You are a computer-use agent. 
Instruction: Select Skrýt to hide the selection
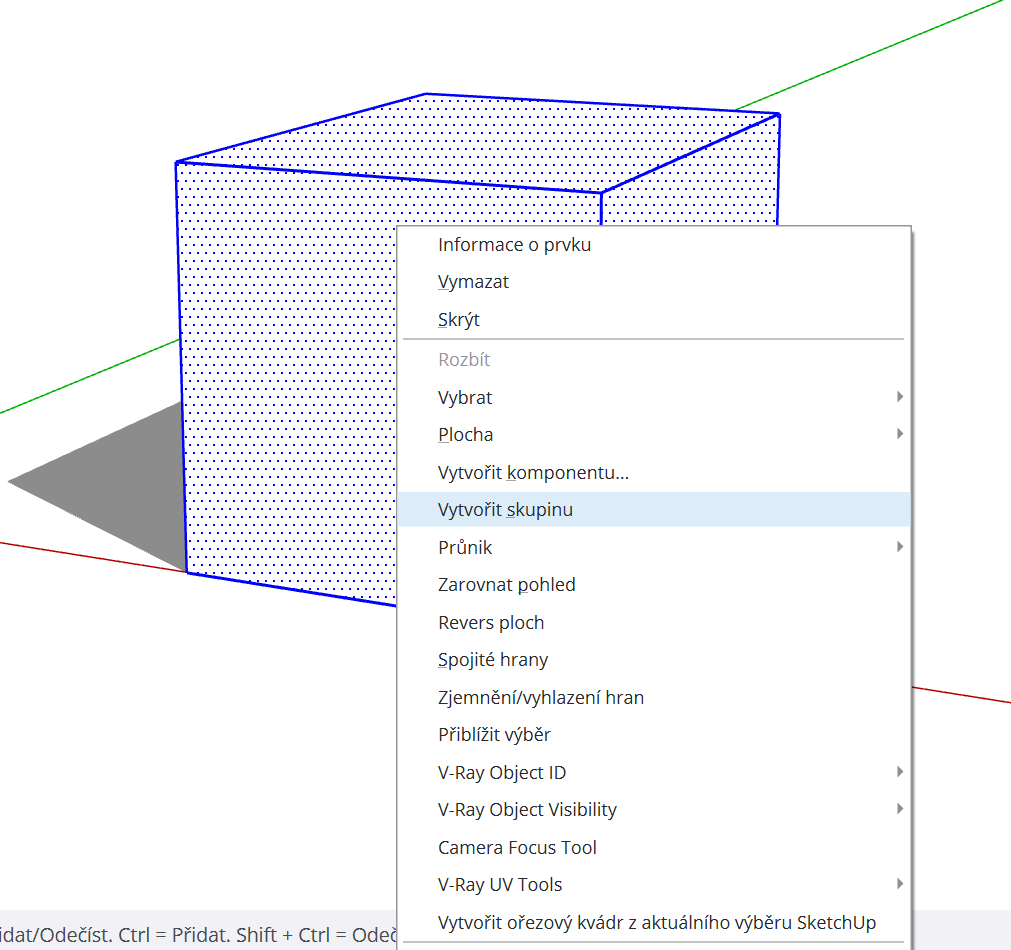coord(459,320)
